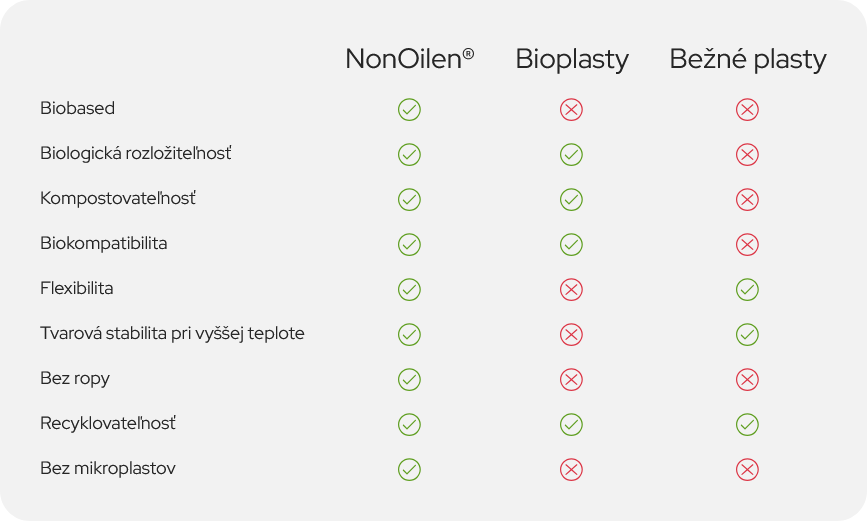Select the NonOilen checkmark for Flexibilita
This screenshot has height=521, width=867.
click(409, 289)
